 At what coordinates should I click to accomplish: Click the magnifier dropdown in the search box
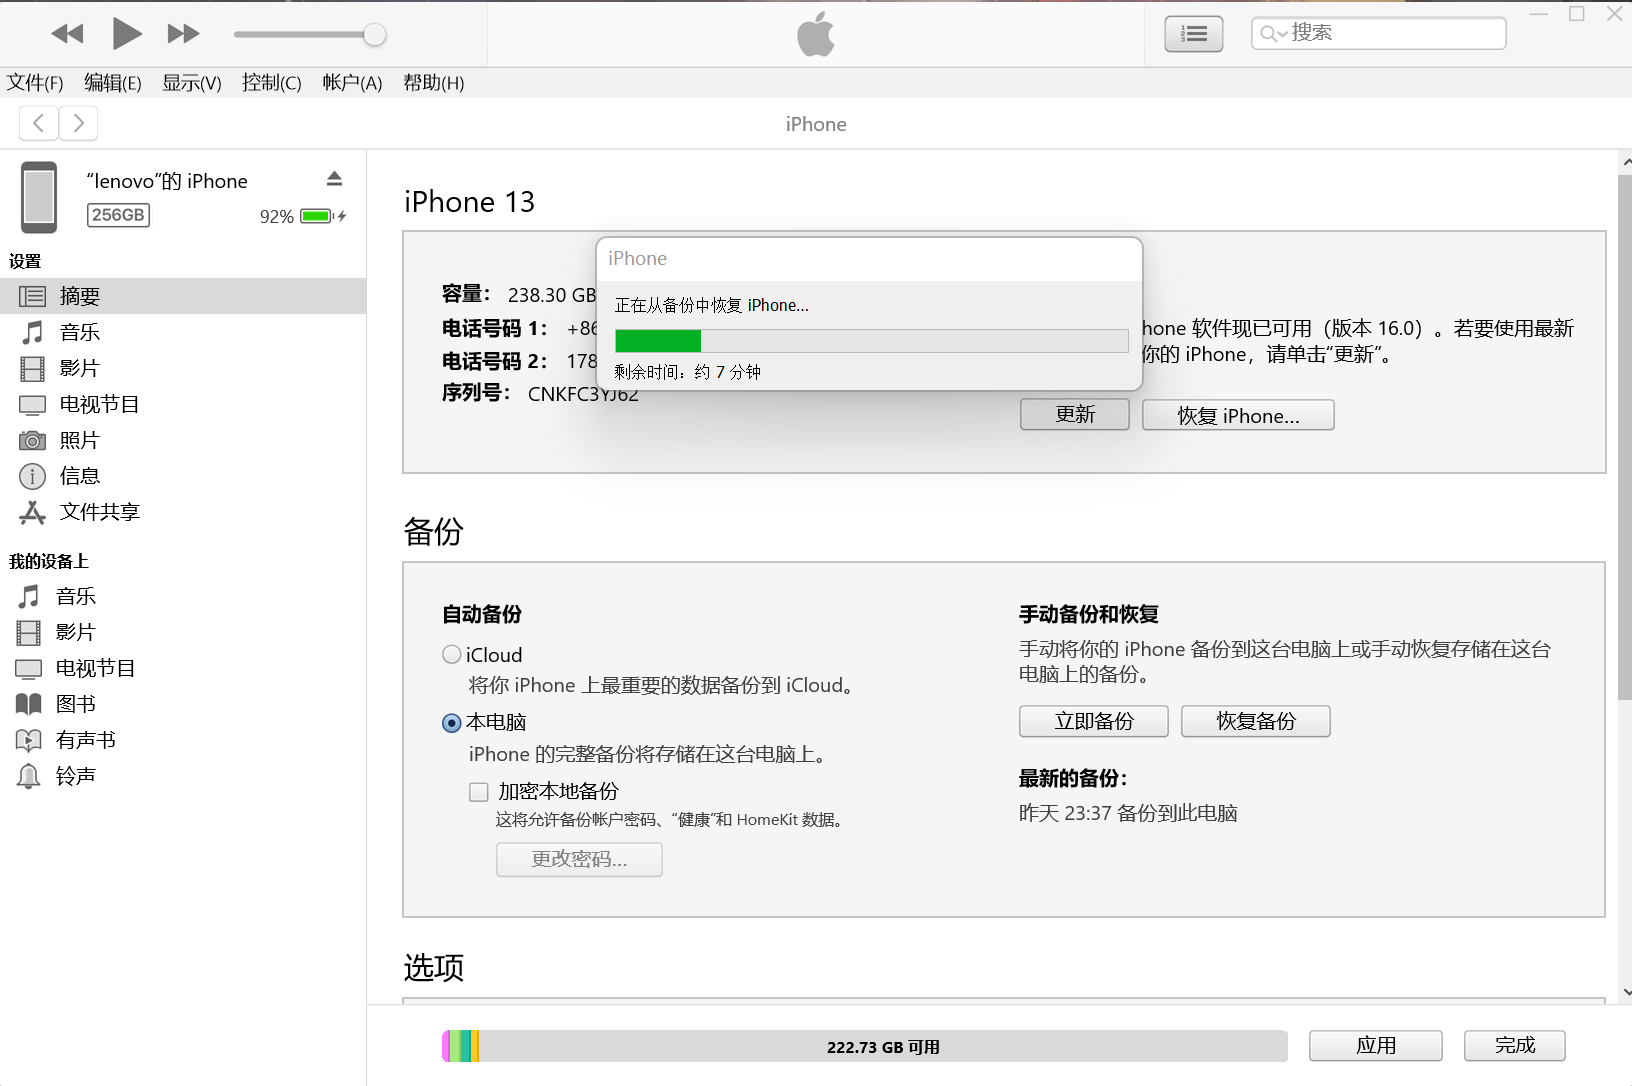pyautogui.click(x=1273, y=34)
